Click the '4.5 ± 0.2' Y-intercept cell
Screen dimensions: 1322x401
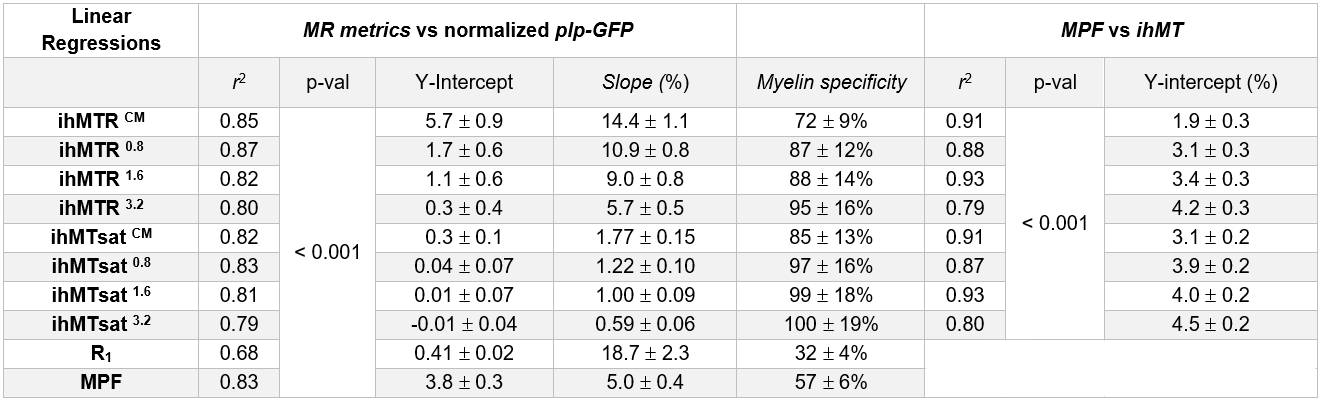(1210, 324)
